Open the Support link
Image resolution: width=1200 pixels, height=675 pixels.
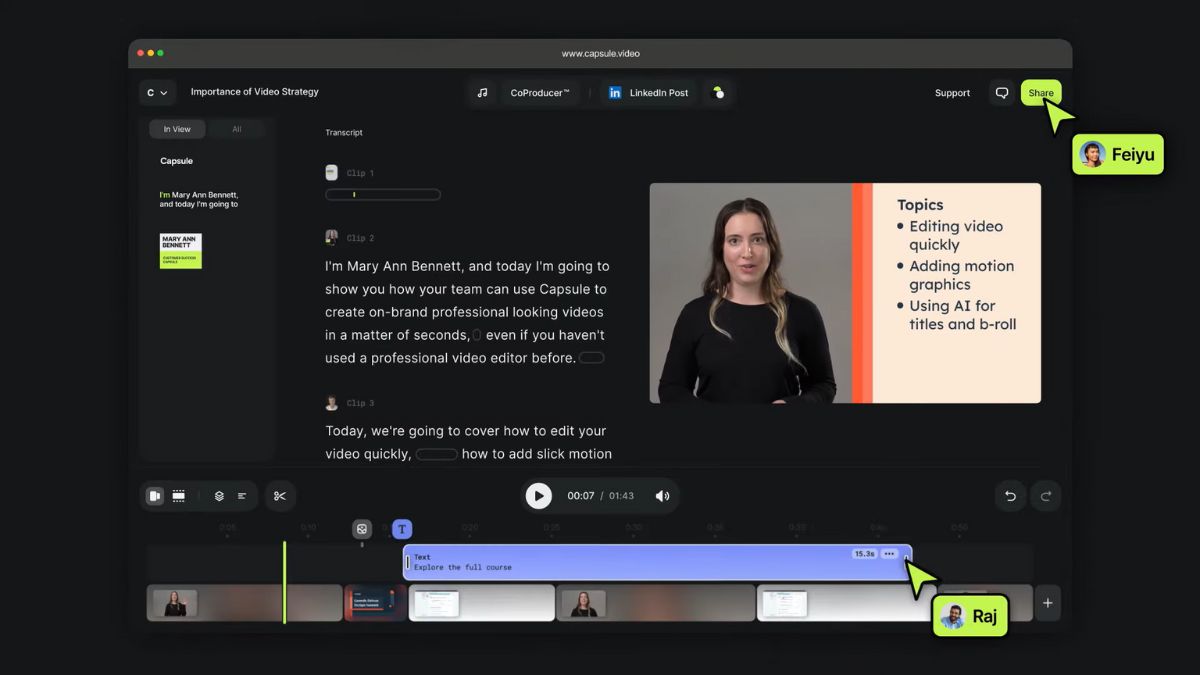coord(952,93)
